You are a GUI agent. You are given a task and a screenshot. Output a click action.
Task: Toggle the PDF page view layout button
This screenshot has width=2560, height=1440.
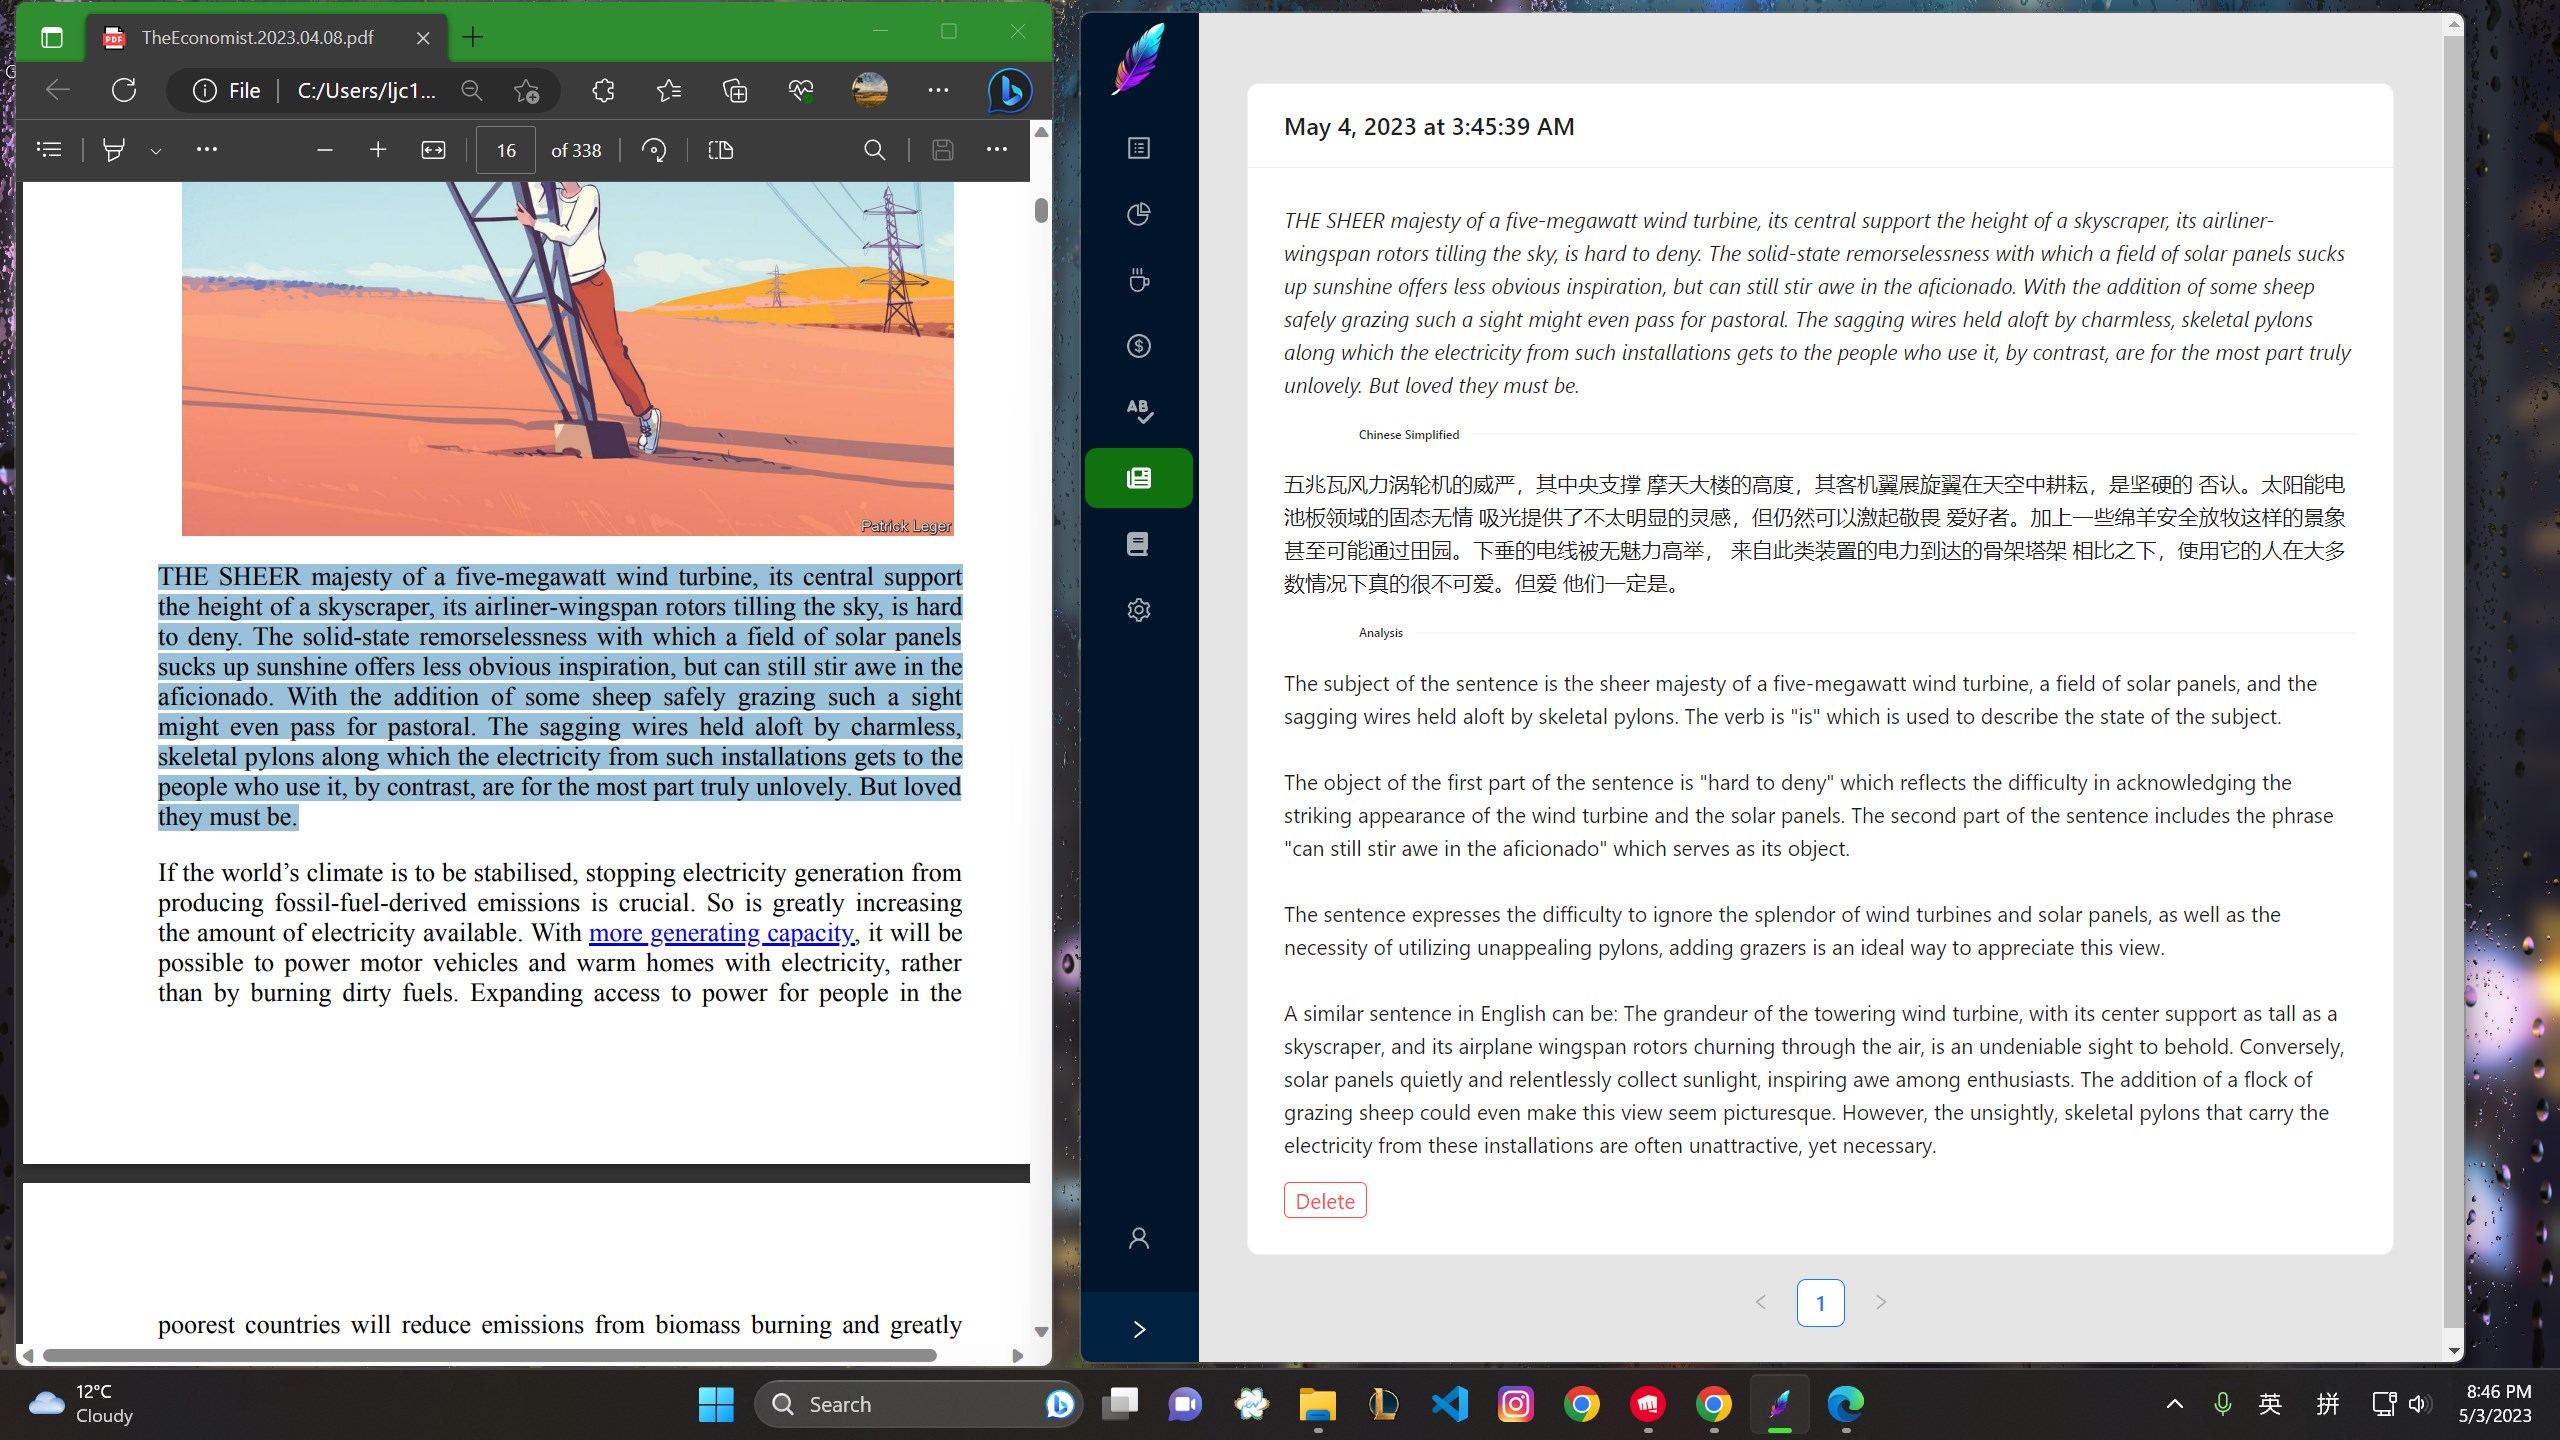(x=721, y=150)
